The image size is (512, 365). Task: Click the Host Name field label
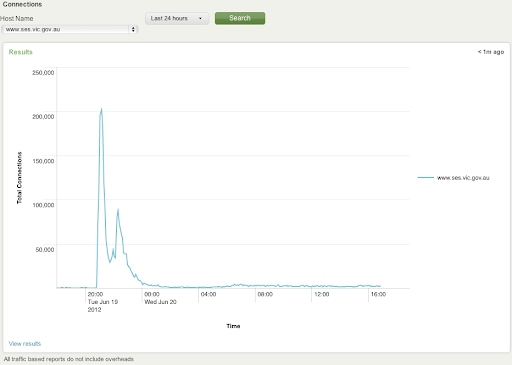pyautogui.click(x=17, y=19)
